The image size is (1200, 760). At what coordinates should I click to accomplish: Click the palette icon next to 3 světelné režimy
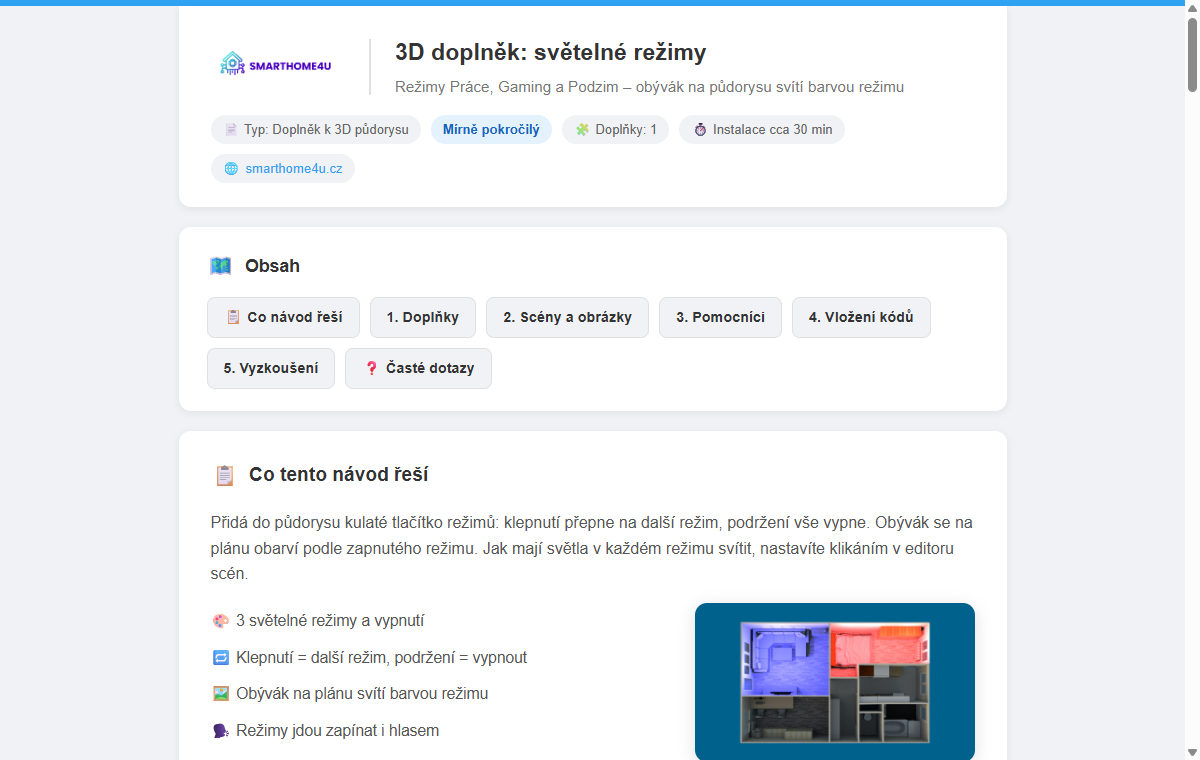pos(221,621)
